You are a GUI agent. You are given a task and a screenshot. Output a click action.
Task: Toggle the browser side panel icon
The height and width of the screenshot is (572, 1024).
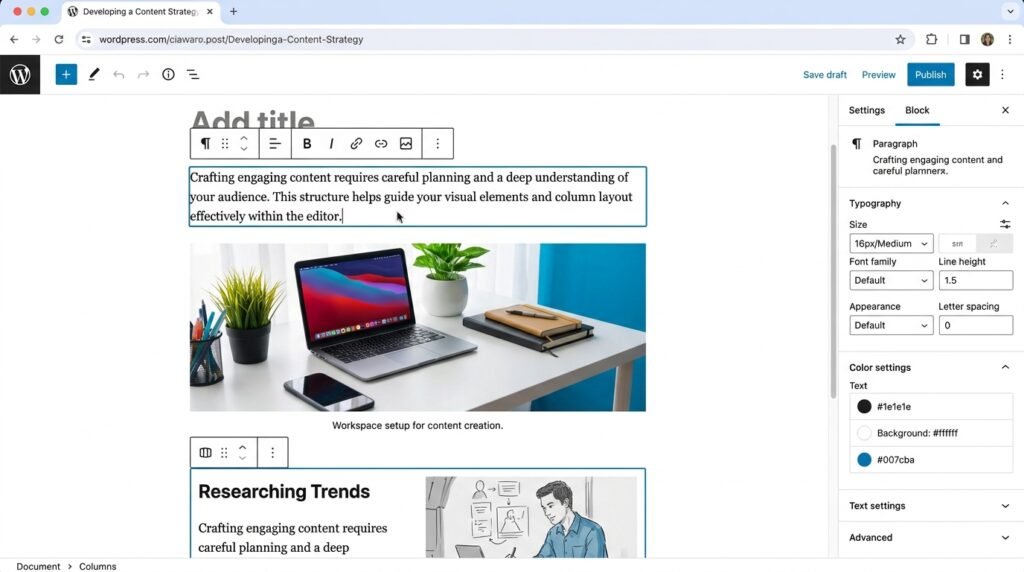coord(964,39)
